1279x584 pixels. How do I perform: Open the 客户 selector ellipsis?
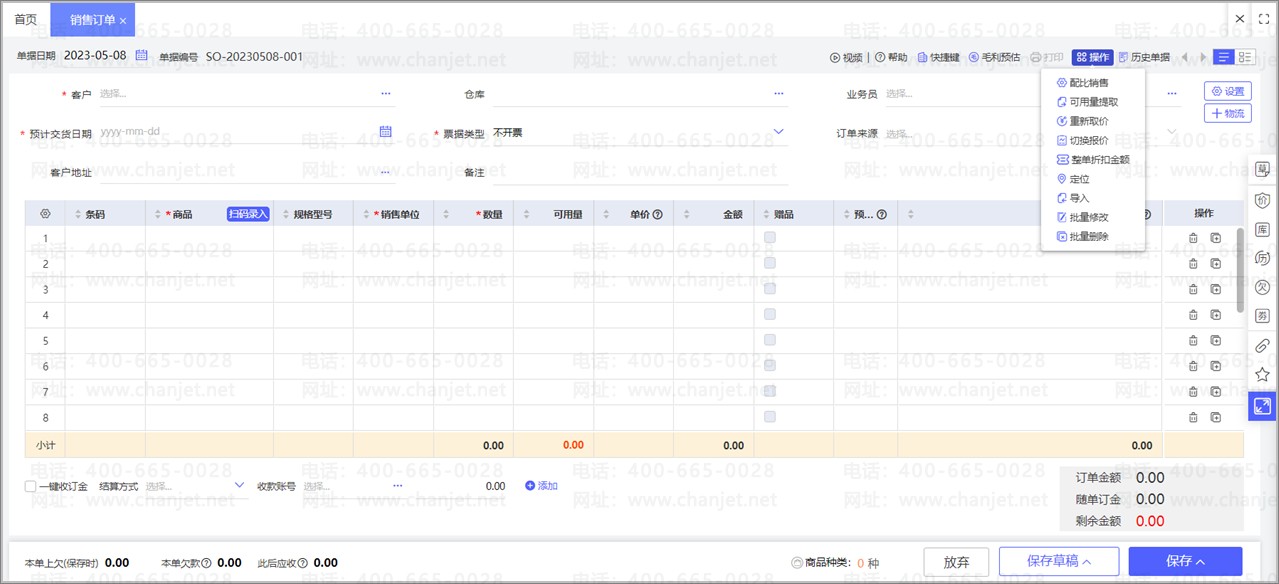[x=386, y=94]
